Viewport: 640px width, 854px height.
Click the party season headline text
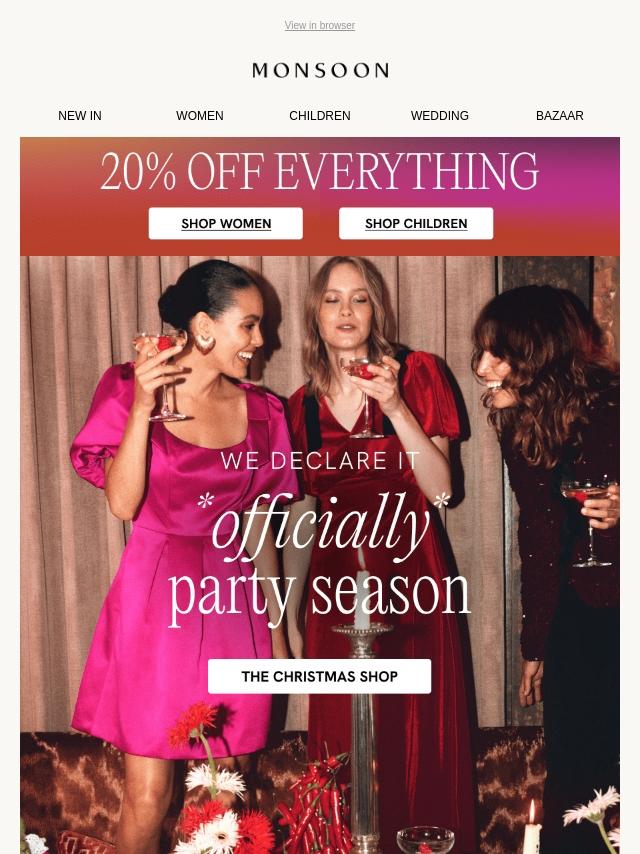click(319, 595)
